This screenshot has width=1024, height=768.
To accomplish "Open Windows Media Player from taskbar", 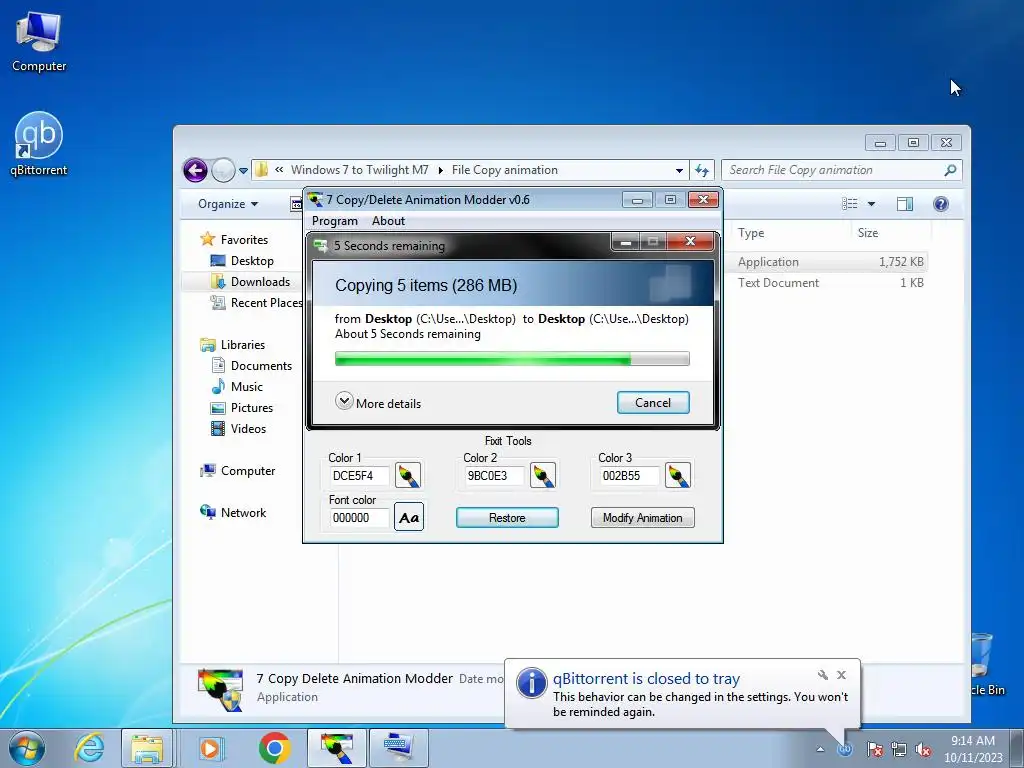I will 210,748.
